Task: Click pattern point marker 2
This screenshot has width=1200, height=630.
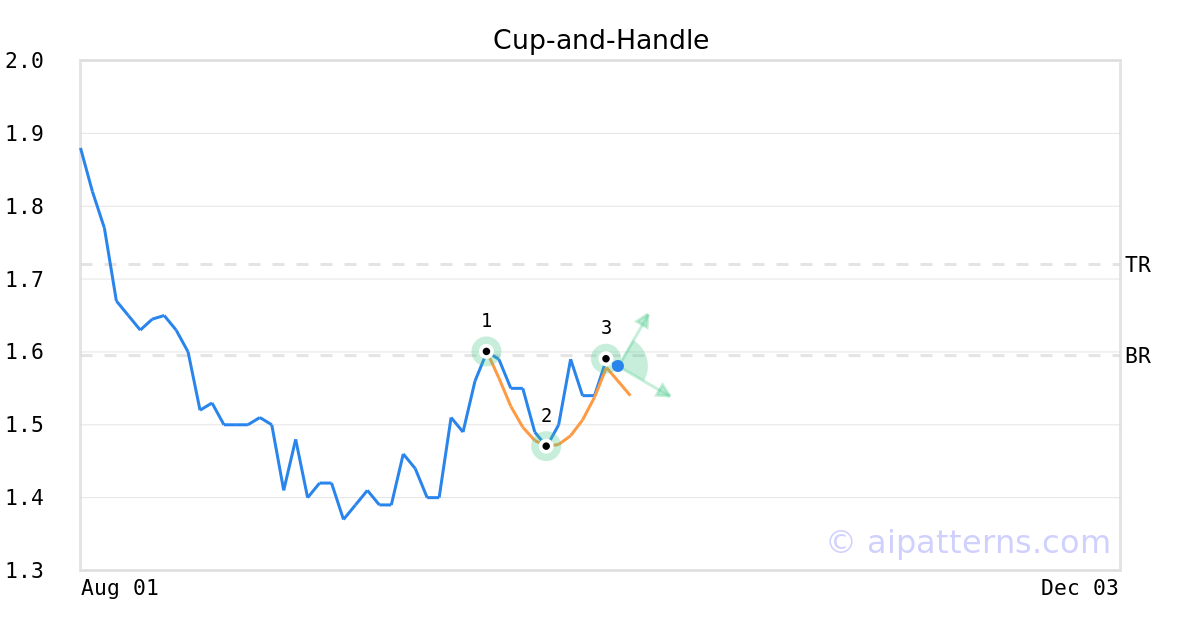Action: pyautogui.click(x=546, y=446)
